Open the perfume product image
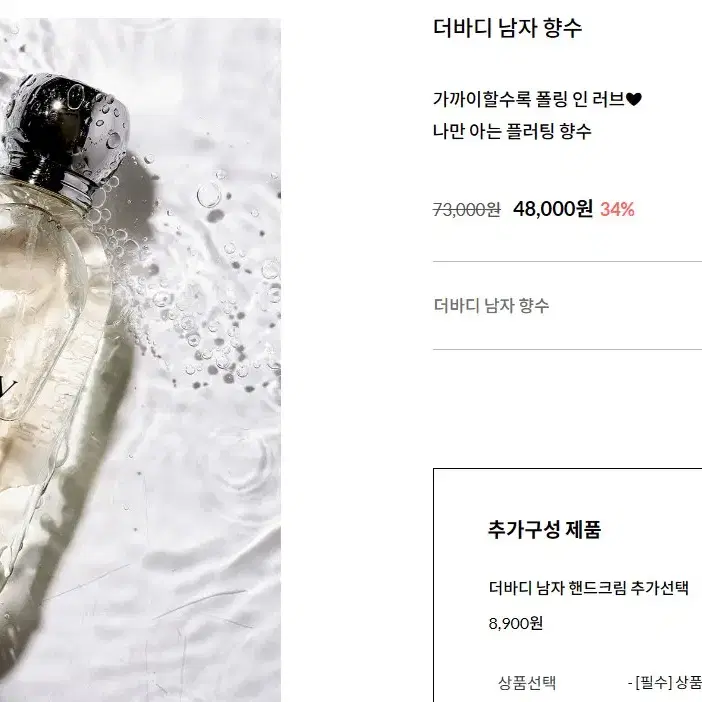Image resolution: width=702 pixels, height=702 pixels. [140, 360]
